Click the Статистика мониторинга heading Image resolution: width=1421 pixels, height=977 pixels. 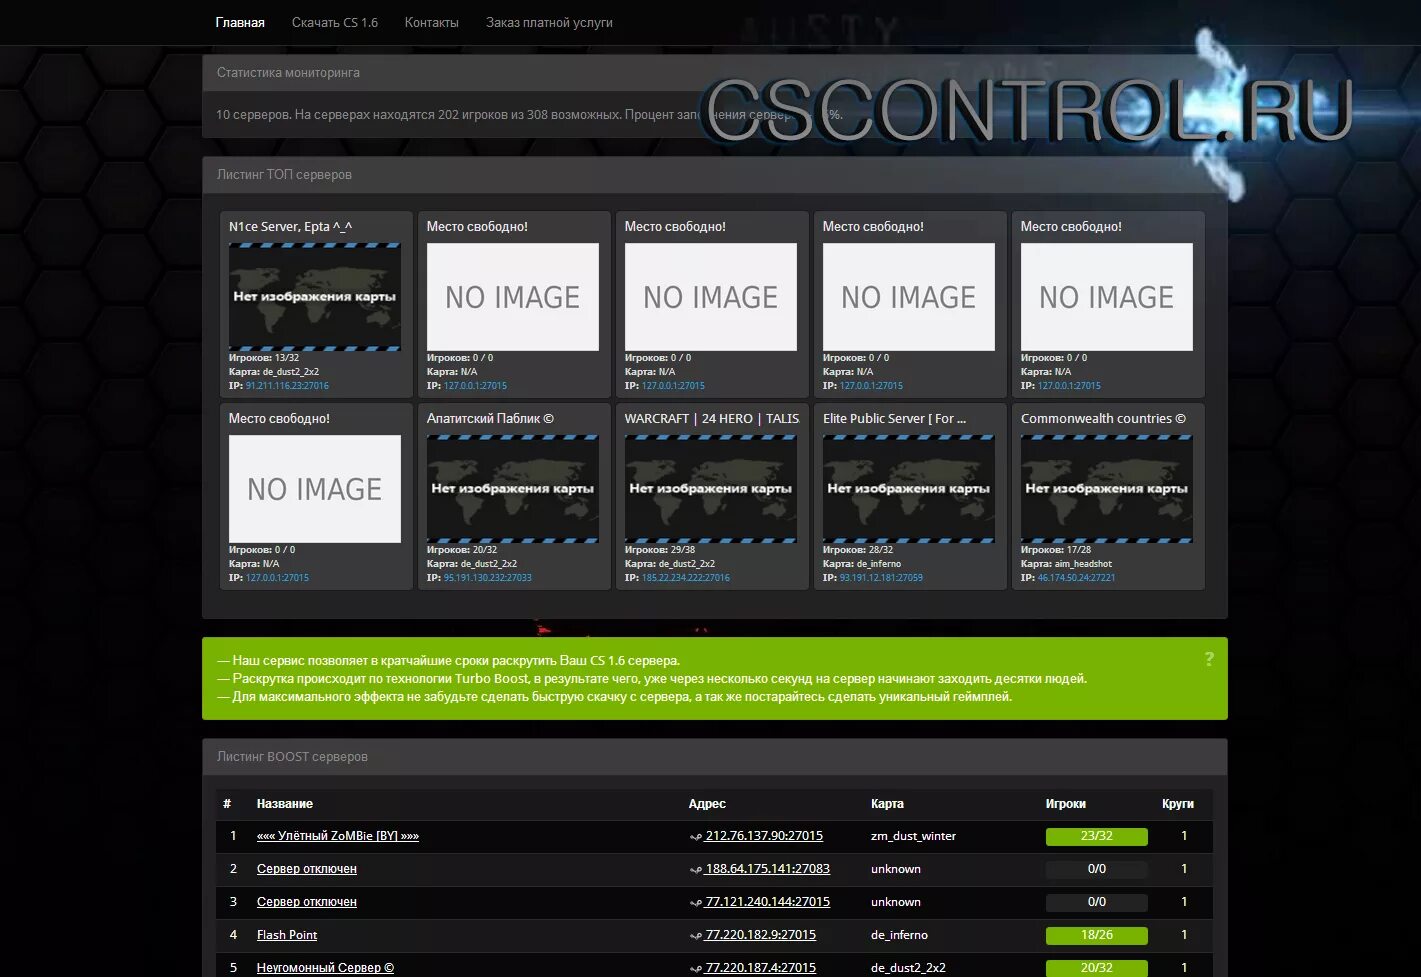(x=288, y=73)
